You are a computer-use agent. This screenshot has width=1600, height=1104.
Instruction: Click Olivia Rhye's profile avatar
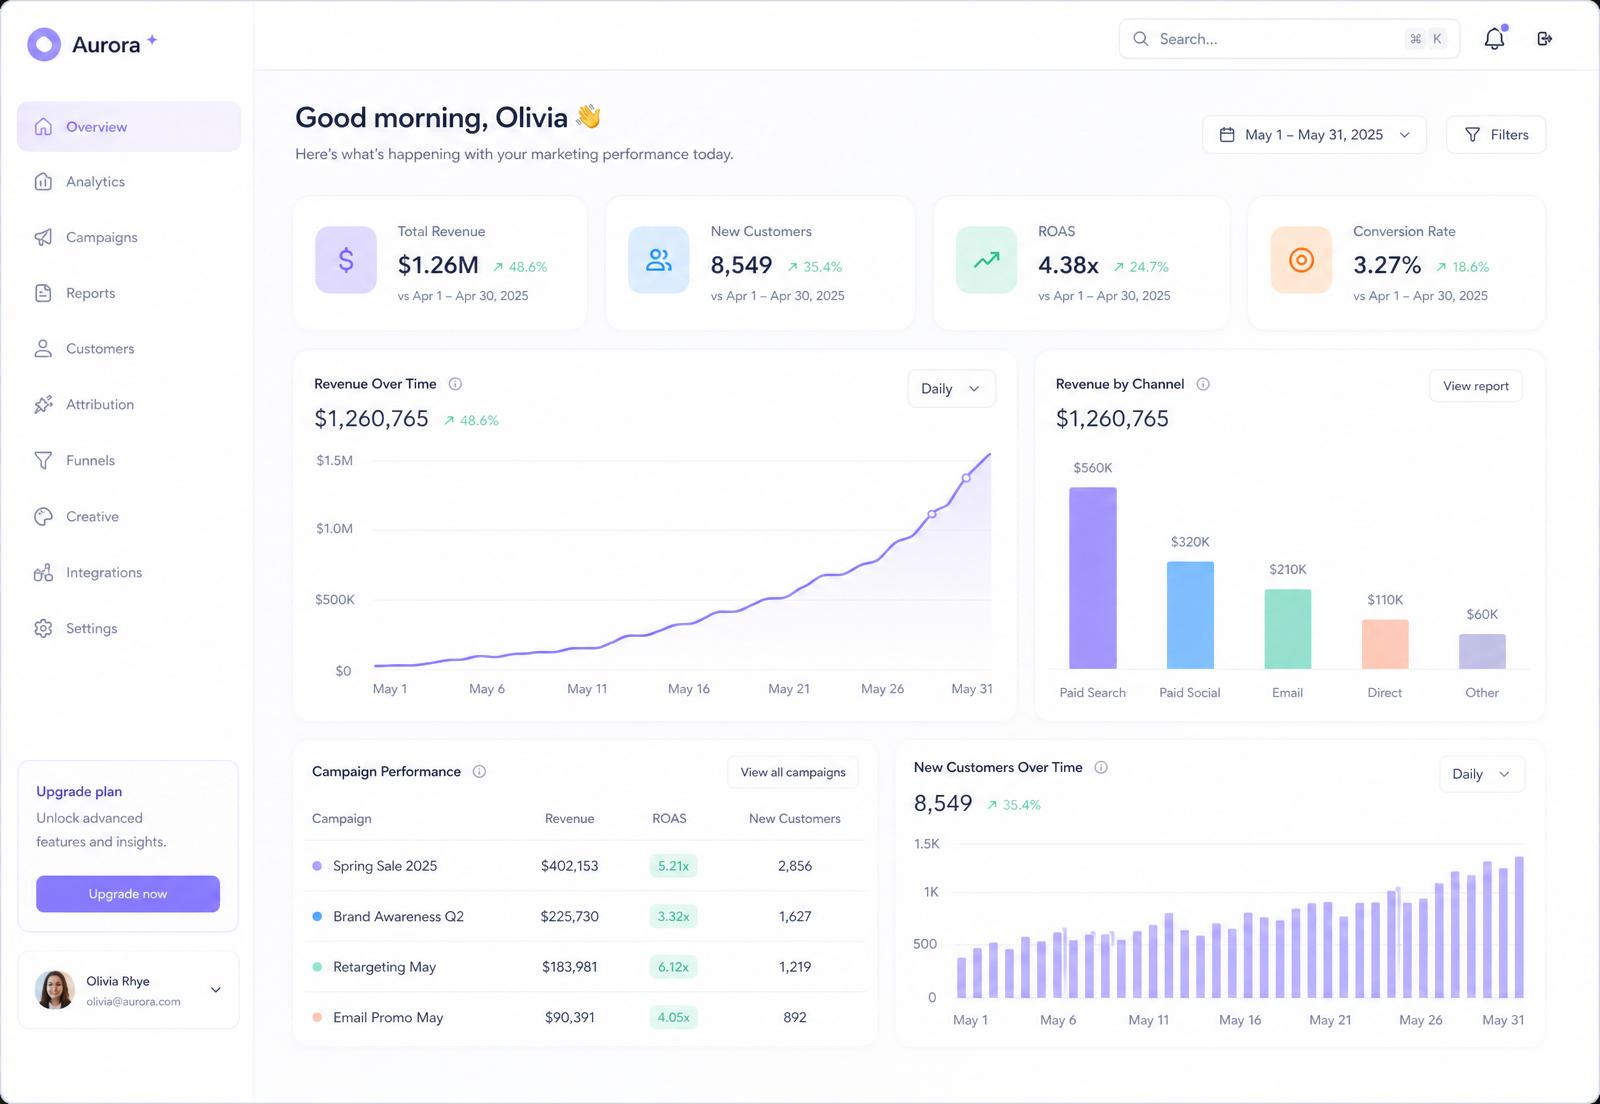coord(55,990)
